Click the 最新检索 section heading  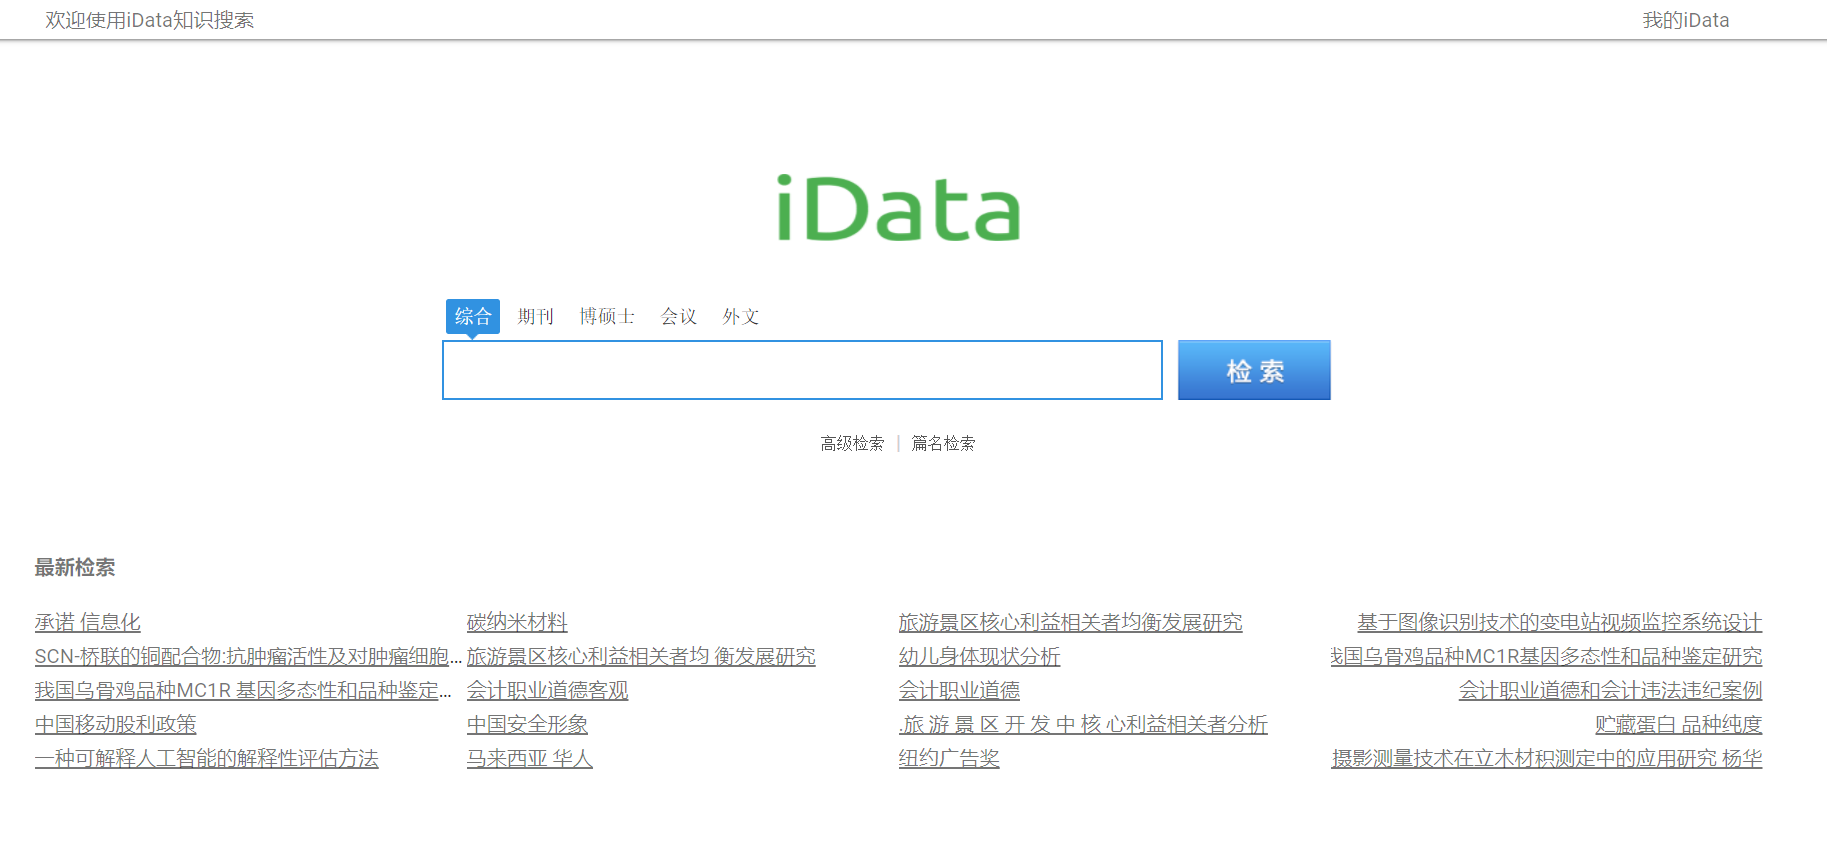(x=75, y=567)
